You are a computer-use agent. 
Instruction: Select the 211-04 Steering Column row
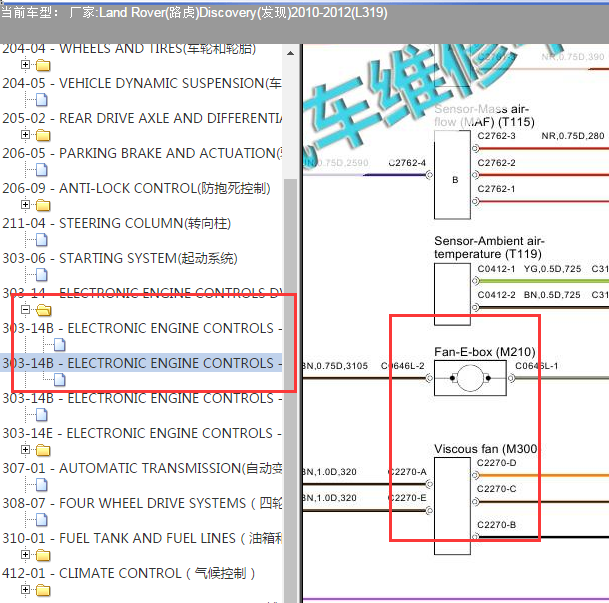pos(117,223)
